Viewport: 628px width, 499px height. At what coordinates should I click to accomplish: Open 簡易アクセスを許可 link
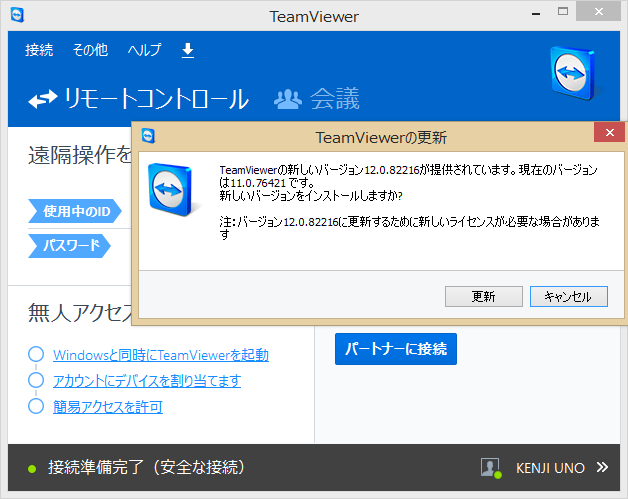(x=108, y=407)
